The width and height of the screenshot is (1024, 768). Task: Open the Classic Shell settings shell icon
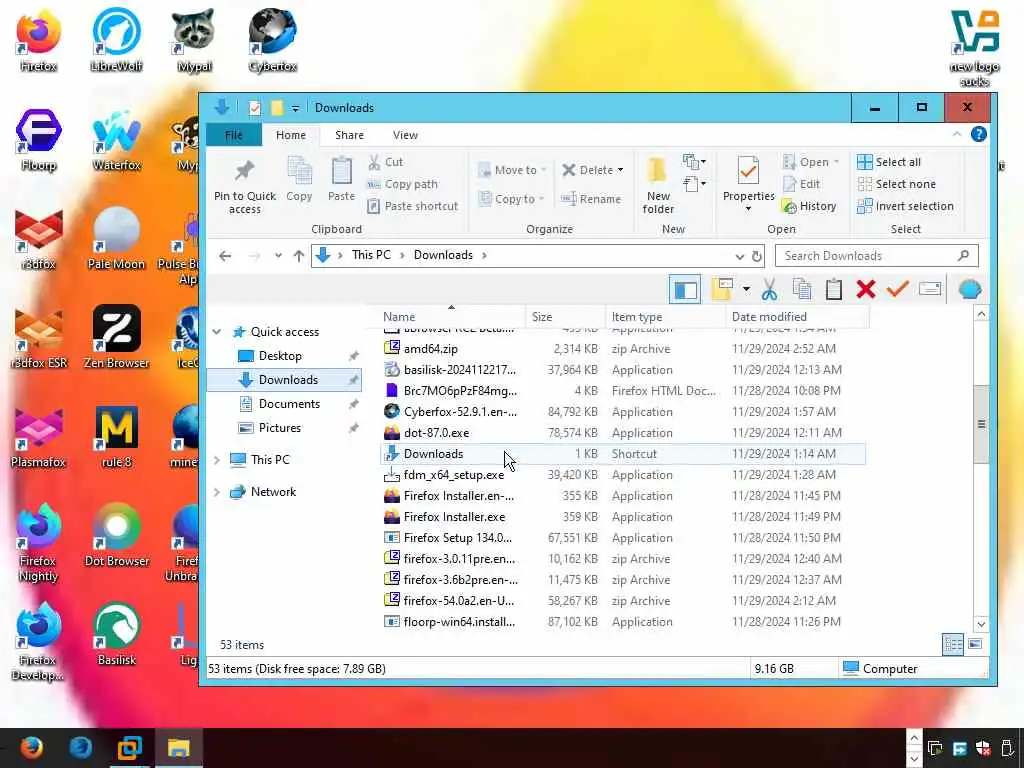[x=970, y=289]
